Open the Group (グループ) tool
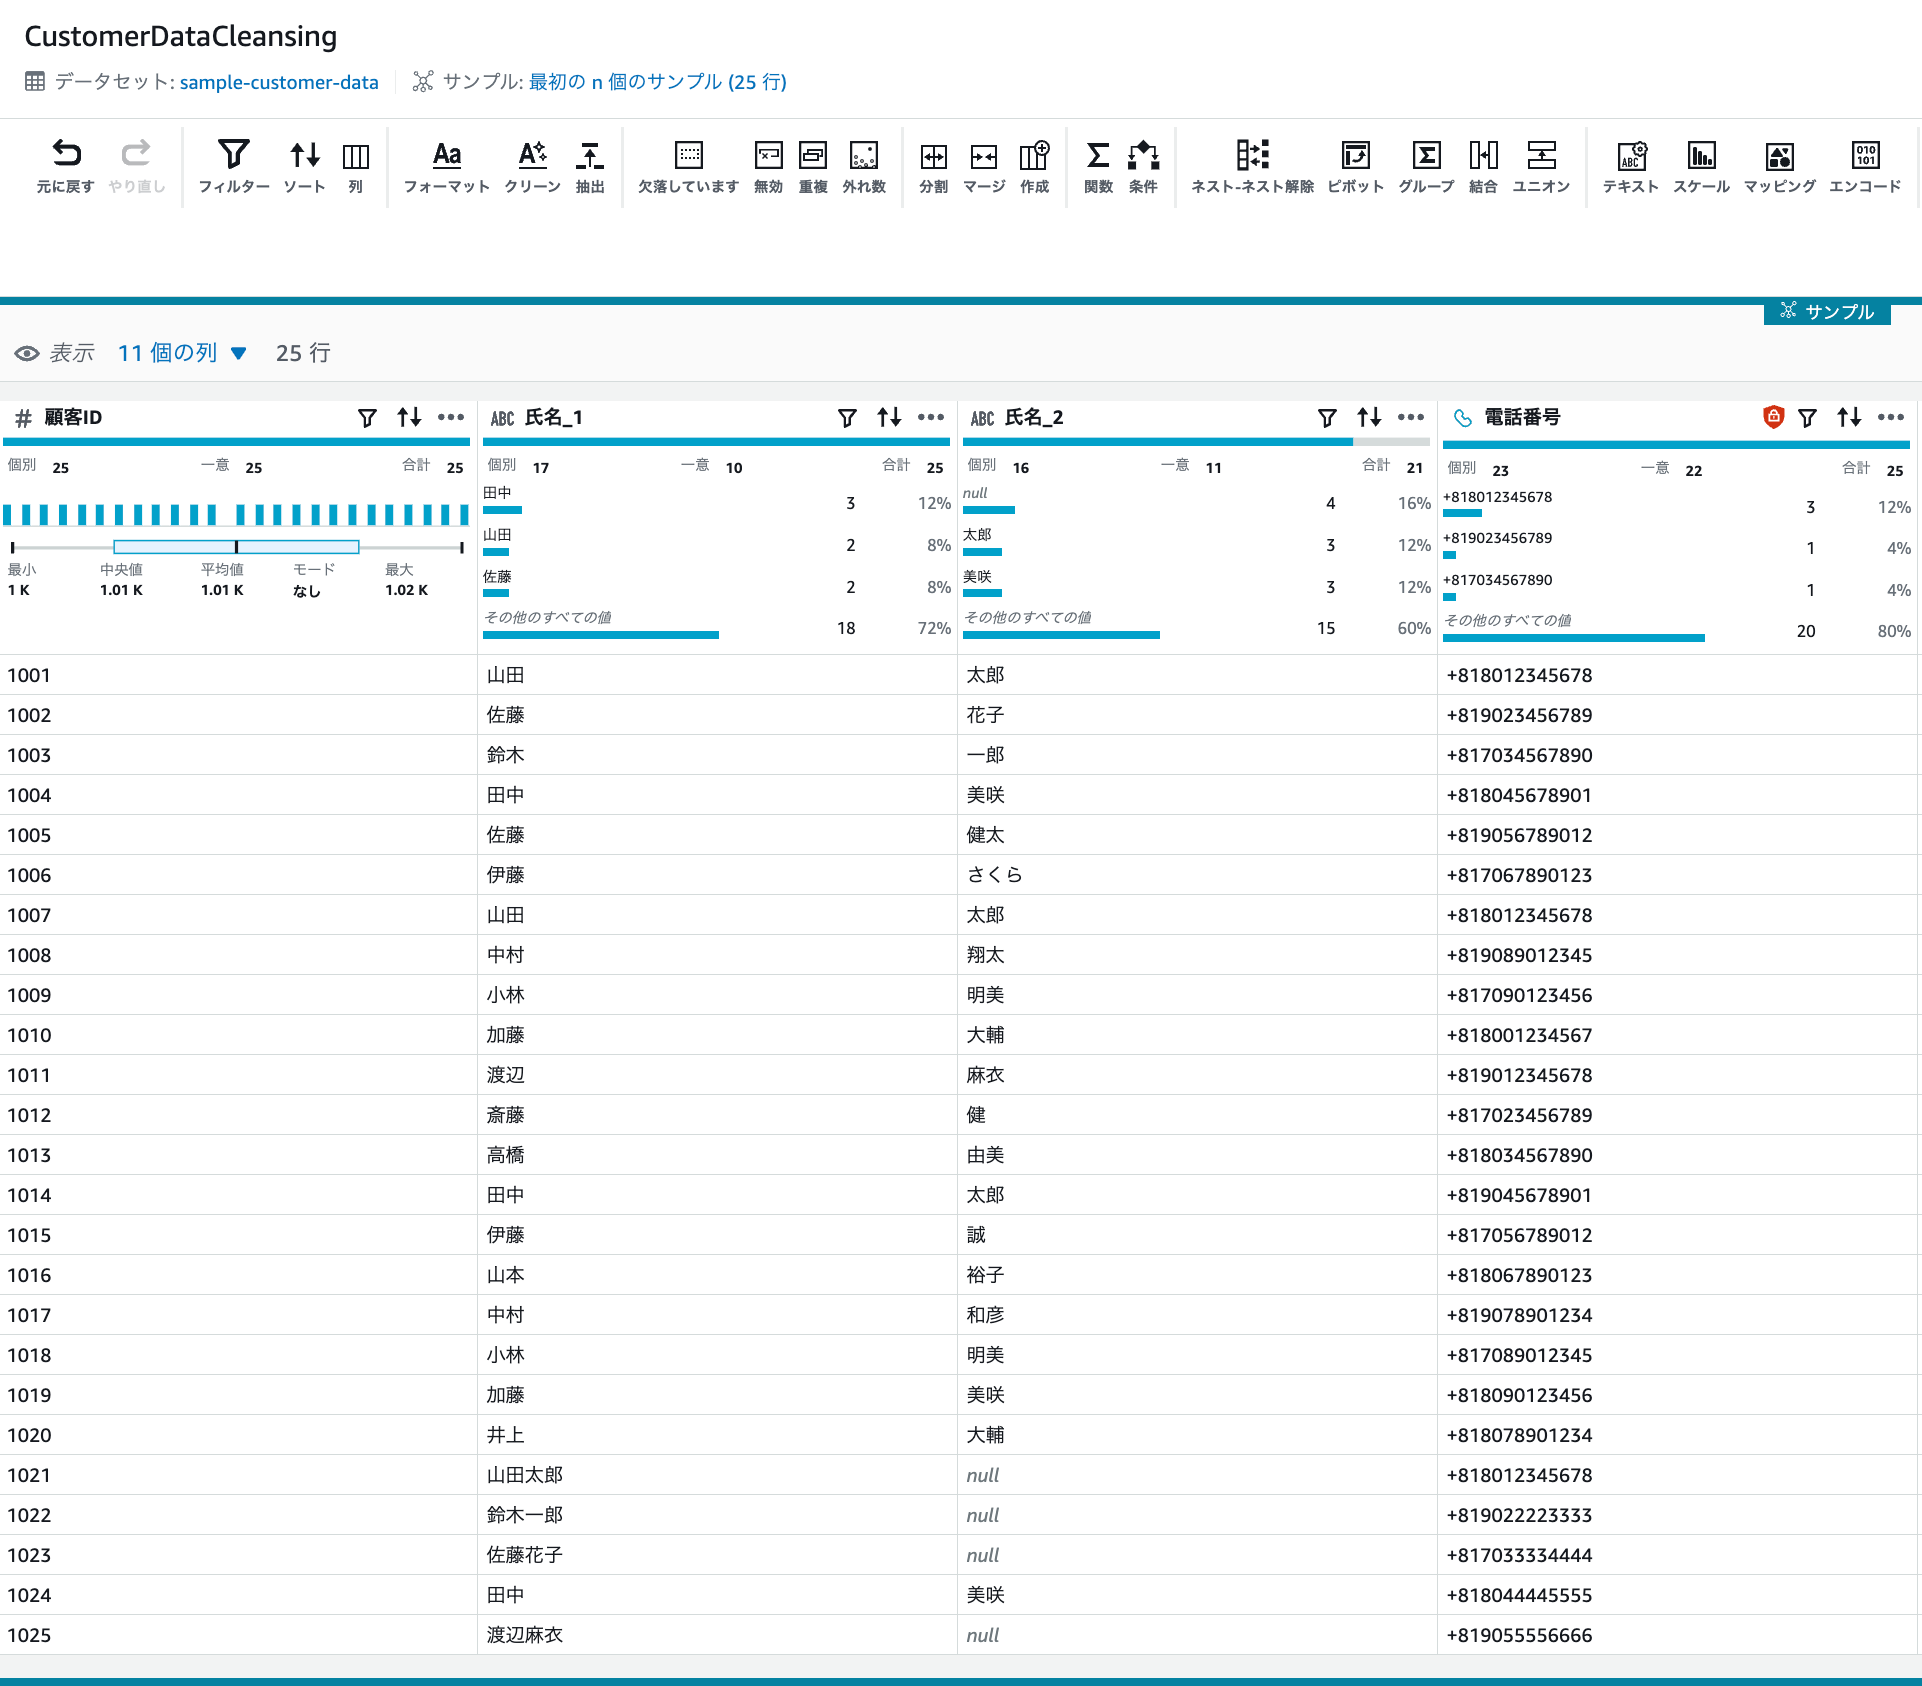The image size is (1922, 1686). (x=1426, y=165)
